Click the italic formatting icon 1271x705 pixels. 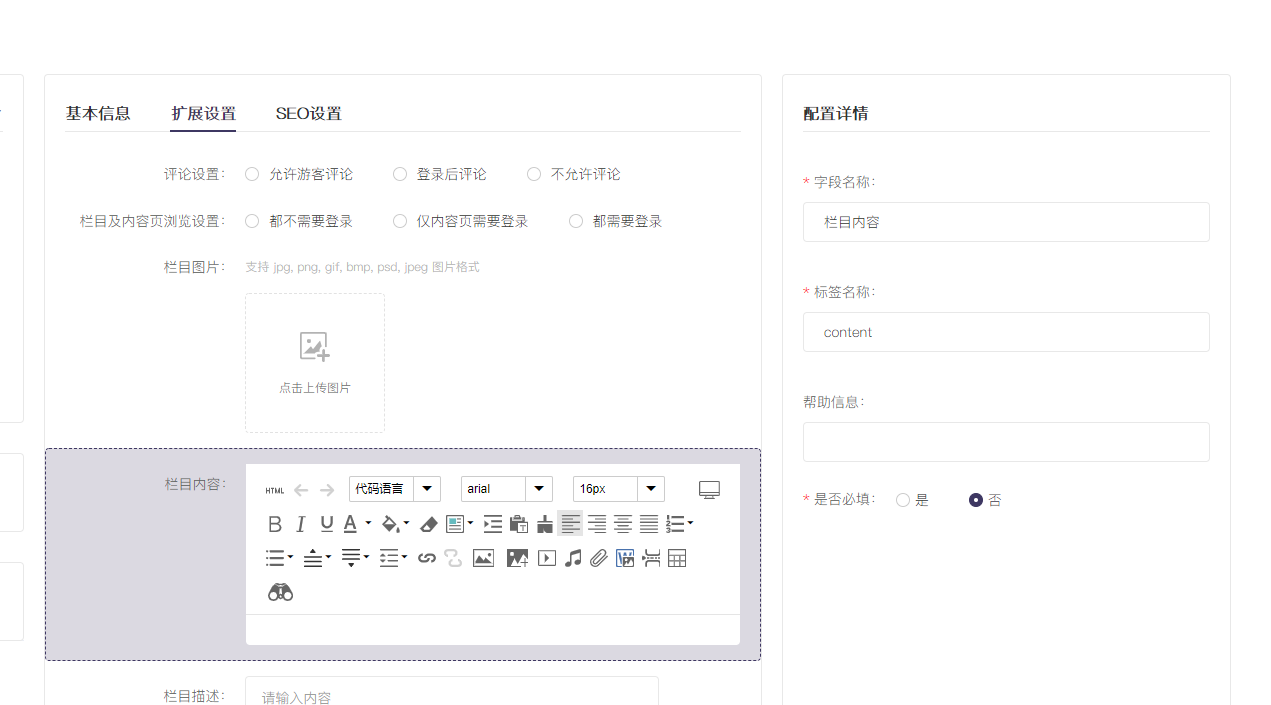300,524
